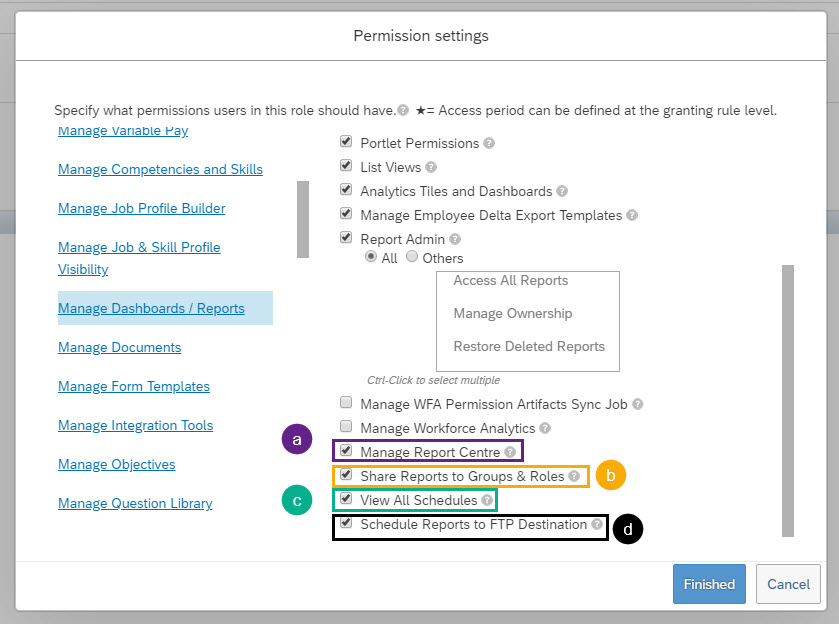The width and height of the screenshot is (839, 624).
Task: Click help icon next to Manage Workforce Analytics
Action: pyautogui.click(x=545, y=428)
